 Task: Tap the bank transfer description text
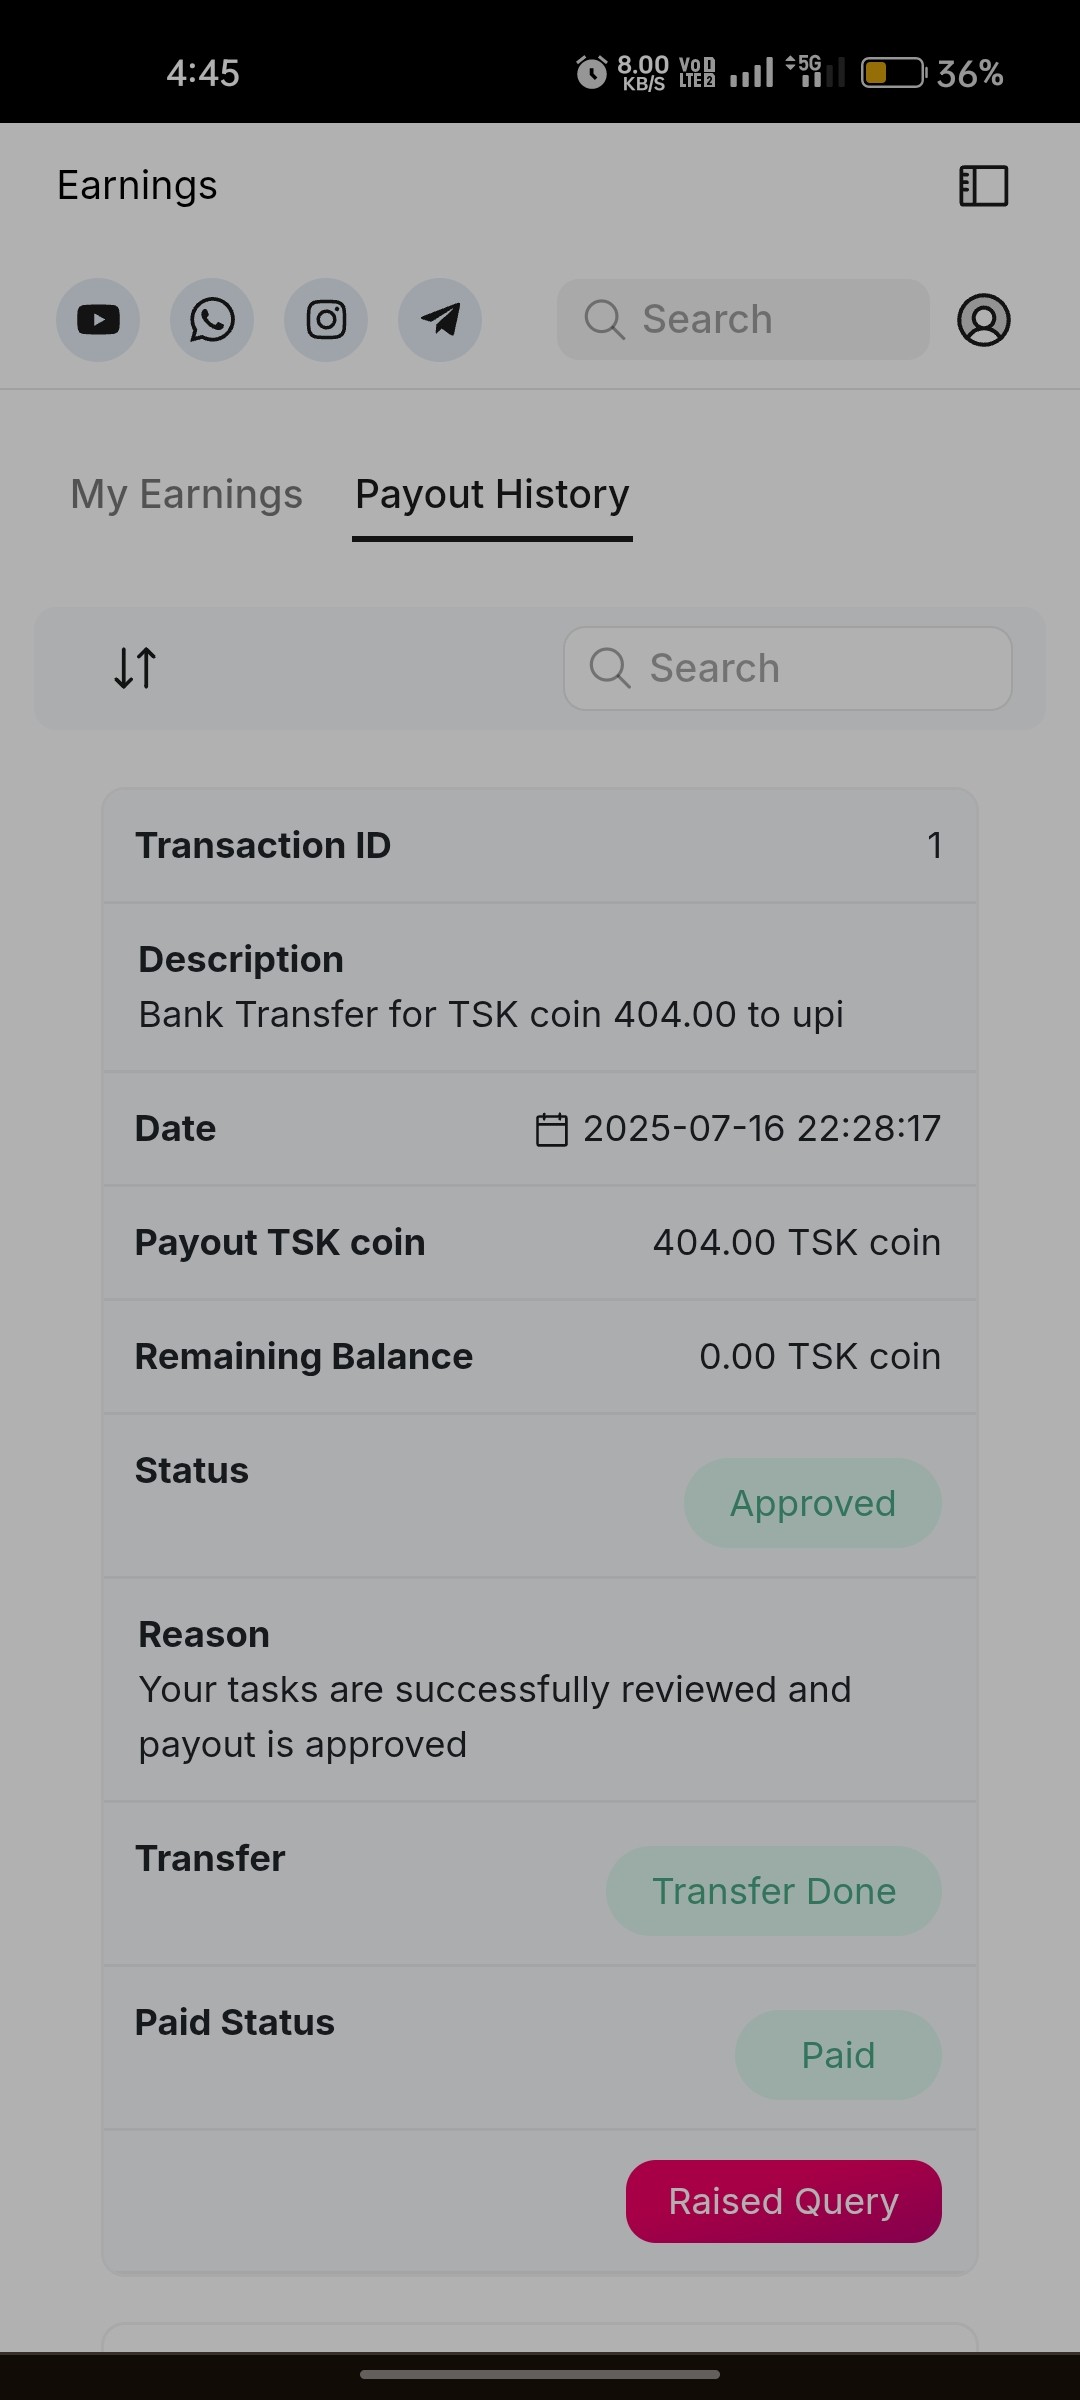point(490,1014)
